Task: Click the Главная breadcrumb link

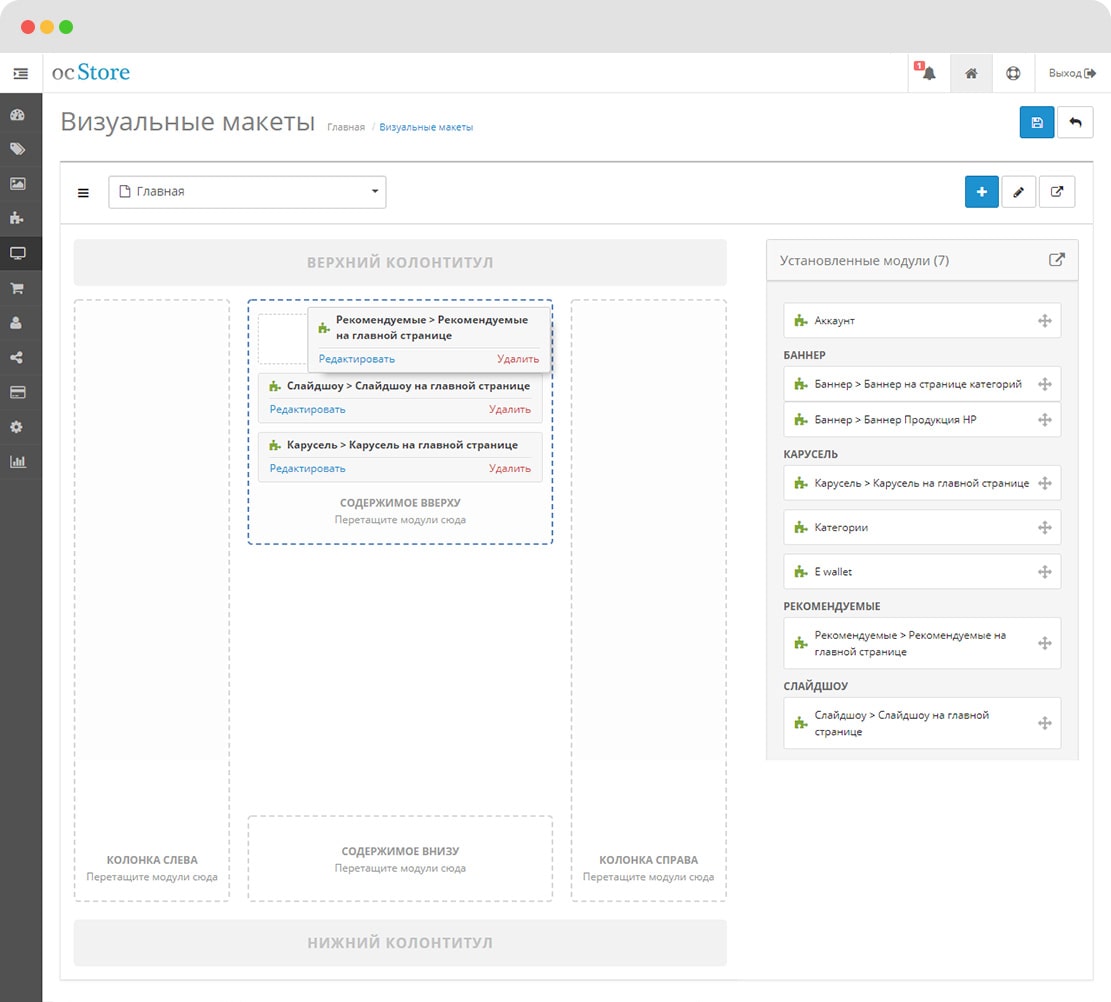Action: pyautogui.click(x=346, y=127)
